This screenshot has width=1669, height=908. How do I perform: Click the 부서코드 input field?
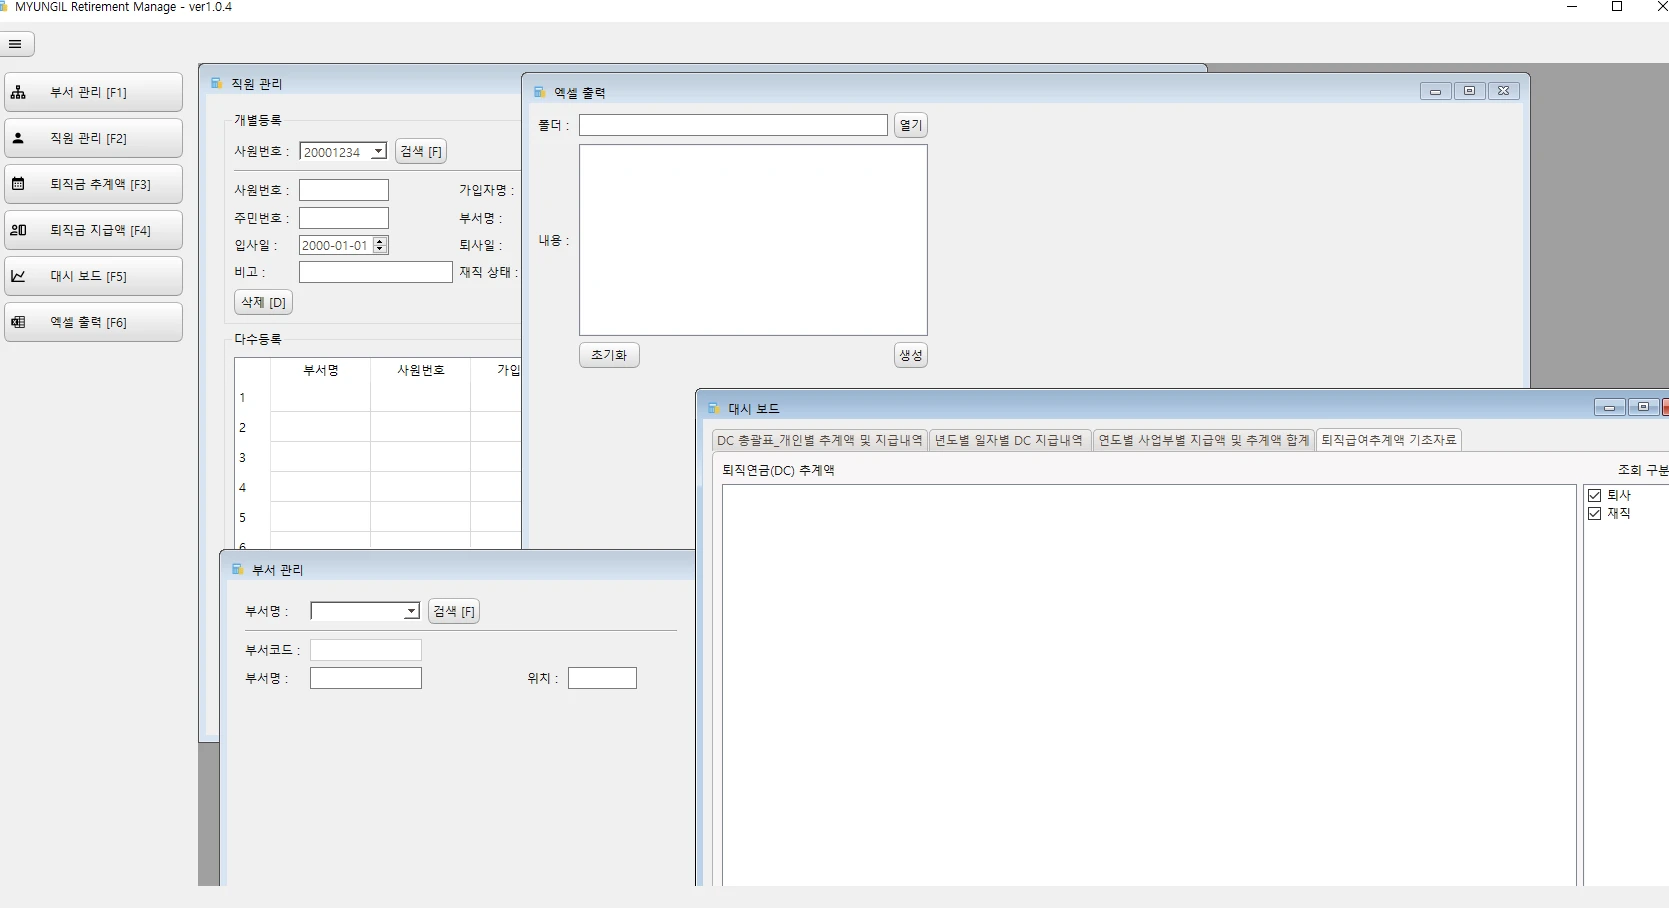(x=366, y=650)
